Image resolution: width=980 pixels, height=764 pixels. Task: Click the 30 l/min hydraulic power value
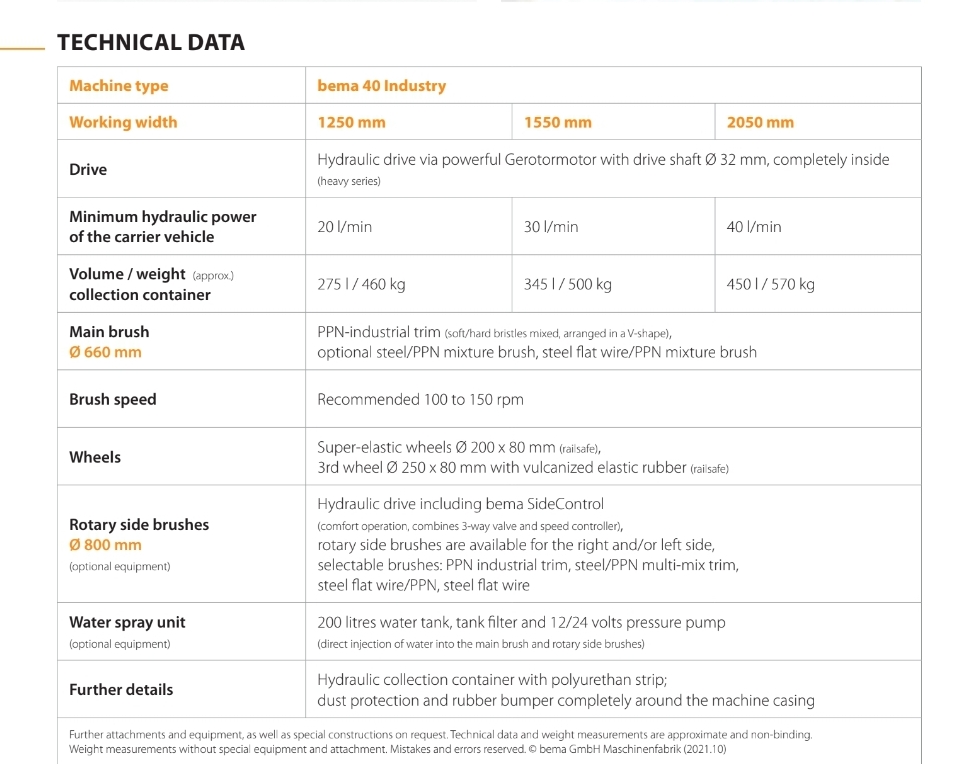tap(551, 227)
